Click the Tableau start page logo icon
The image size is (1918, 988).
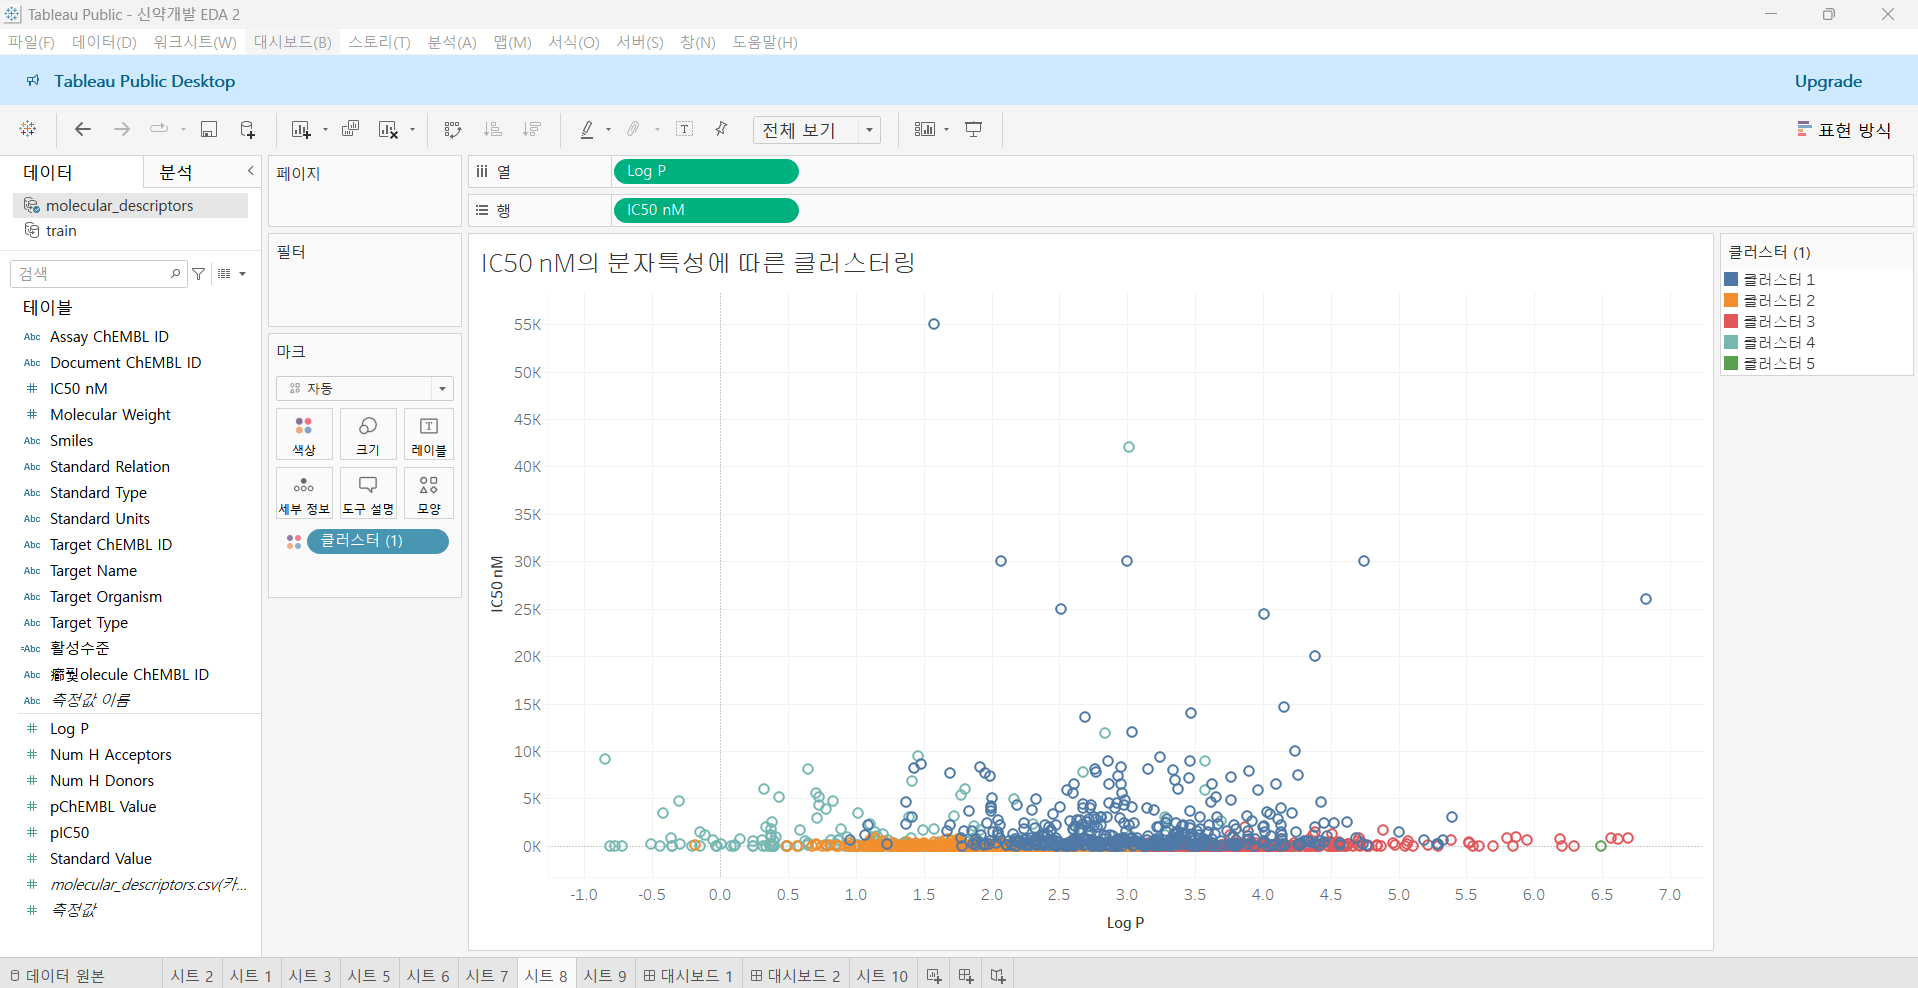(x=28, y=129)
